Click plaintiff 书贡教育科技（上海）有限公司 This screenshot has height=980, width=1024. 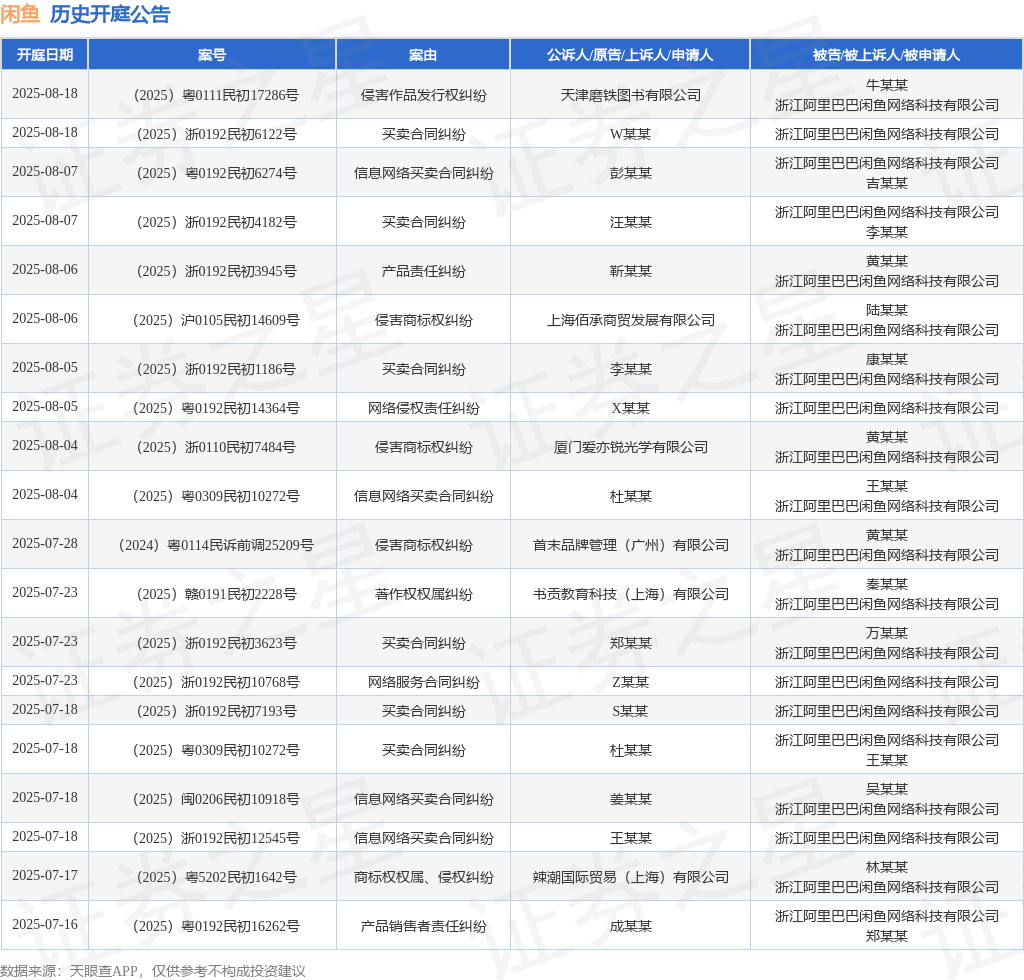pyautogui.click(x=630, y=595)
